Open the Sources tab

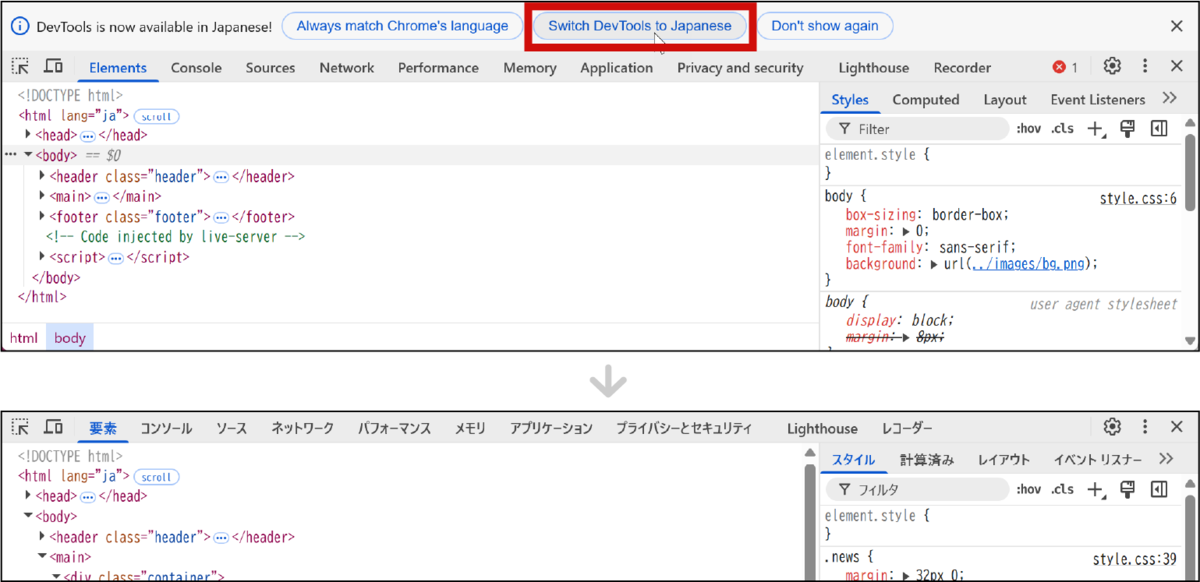270,68
